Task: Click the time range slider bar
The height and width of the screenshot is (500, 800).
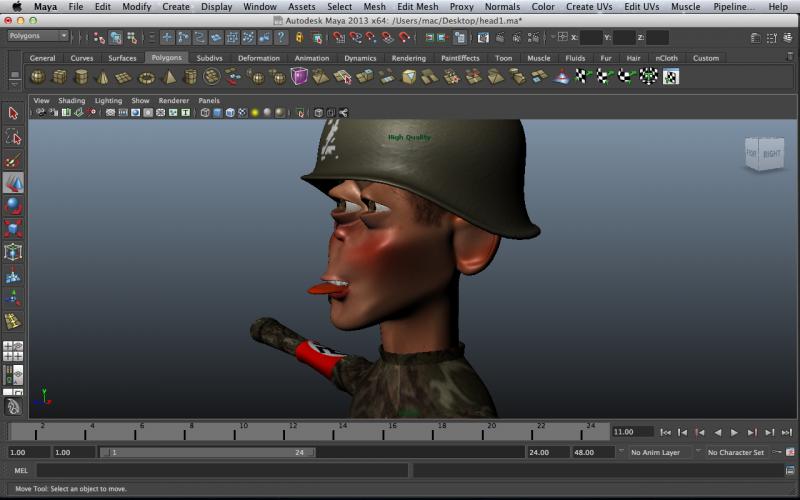Action: (207, 452)
